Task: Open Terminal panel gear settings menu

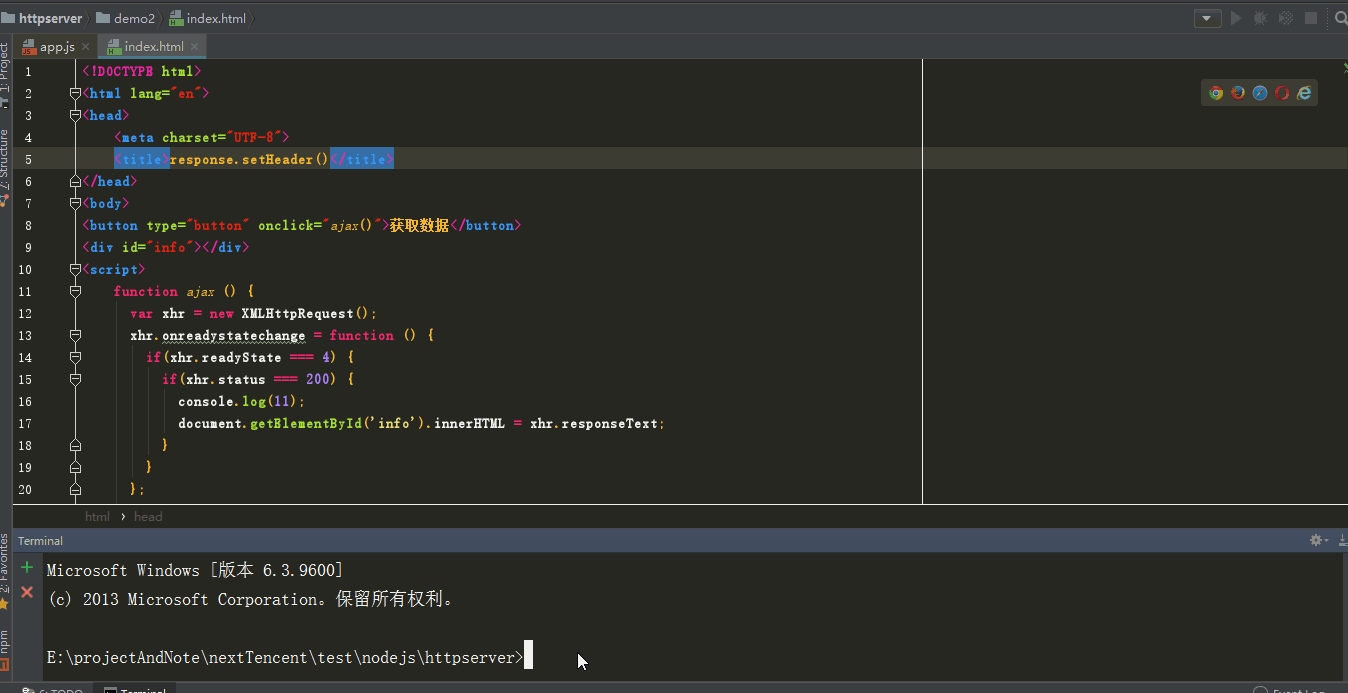Action: tap(1317, 540)
